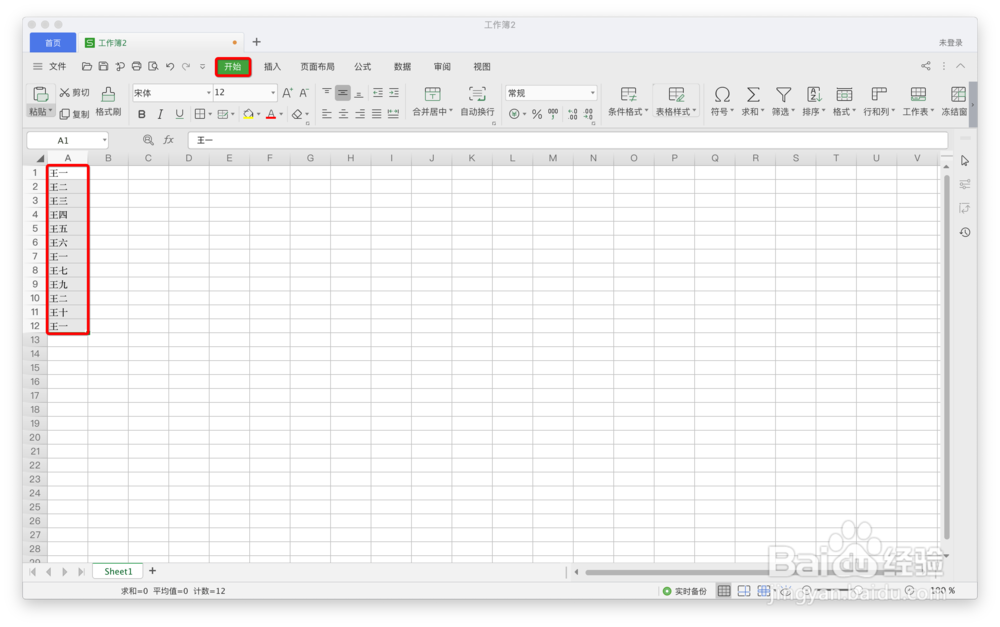Open new document tab with plus button
The image size is (1000, 627).
(256, 42)
